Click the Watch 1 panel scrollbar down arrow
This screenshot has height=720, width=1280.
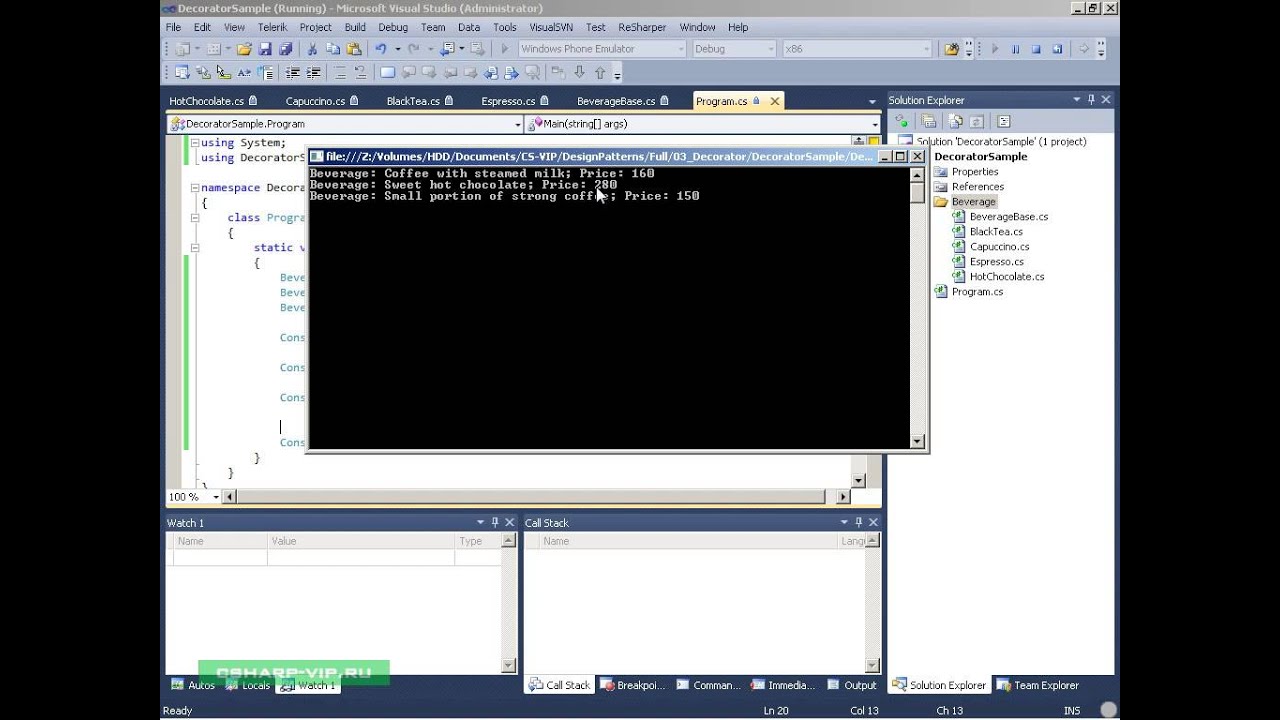tap(508, 664)
